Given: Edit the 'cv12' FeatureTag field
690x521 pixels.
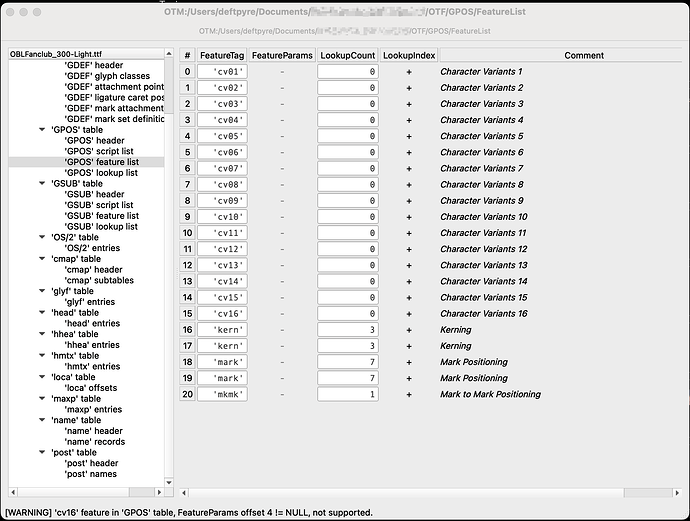Looking at the screenshot, I should coord(222,249).
